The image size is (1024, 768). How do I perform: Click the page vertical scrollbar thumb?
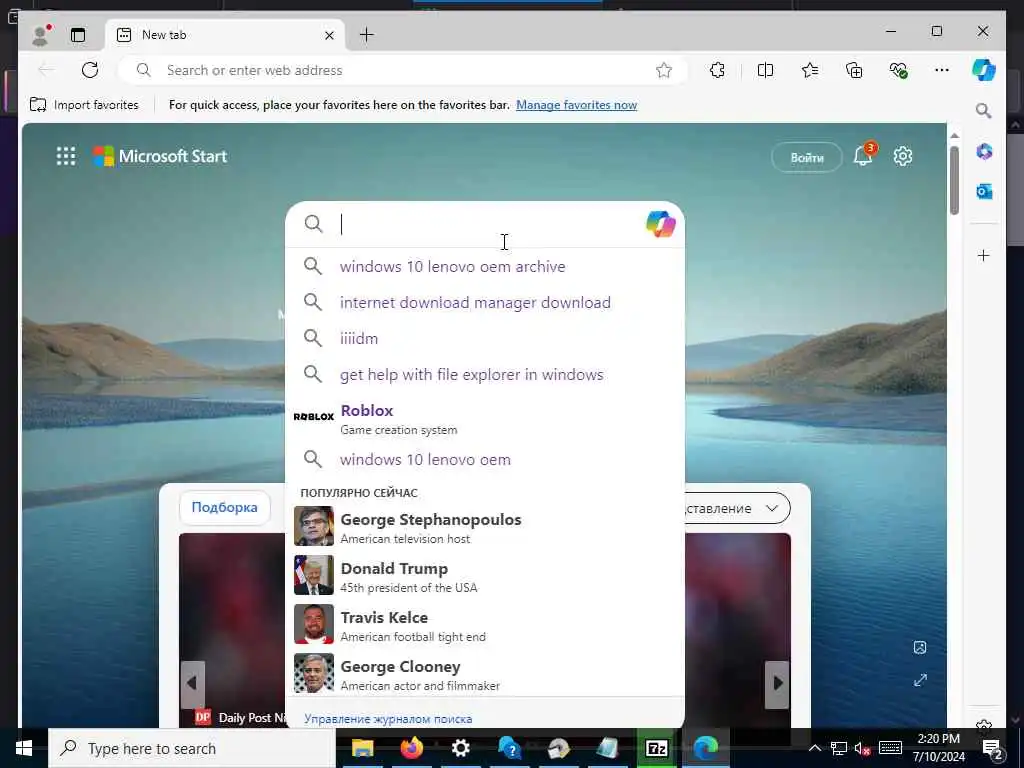pos(954,180)
